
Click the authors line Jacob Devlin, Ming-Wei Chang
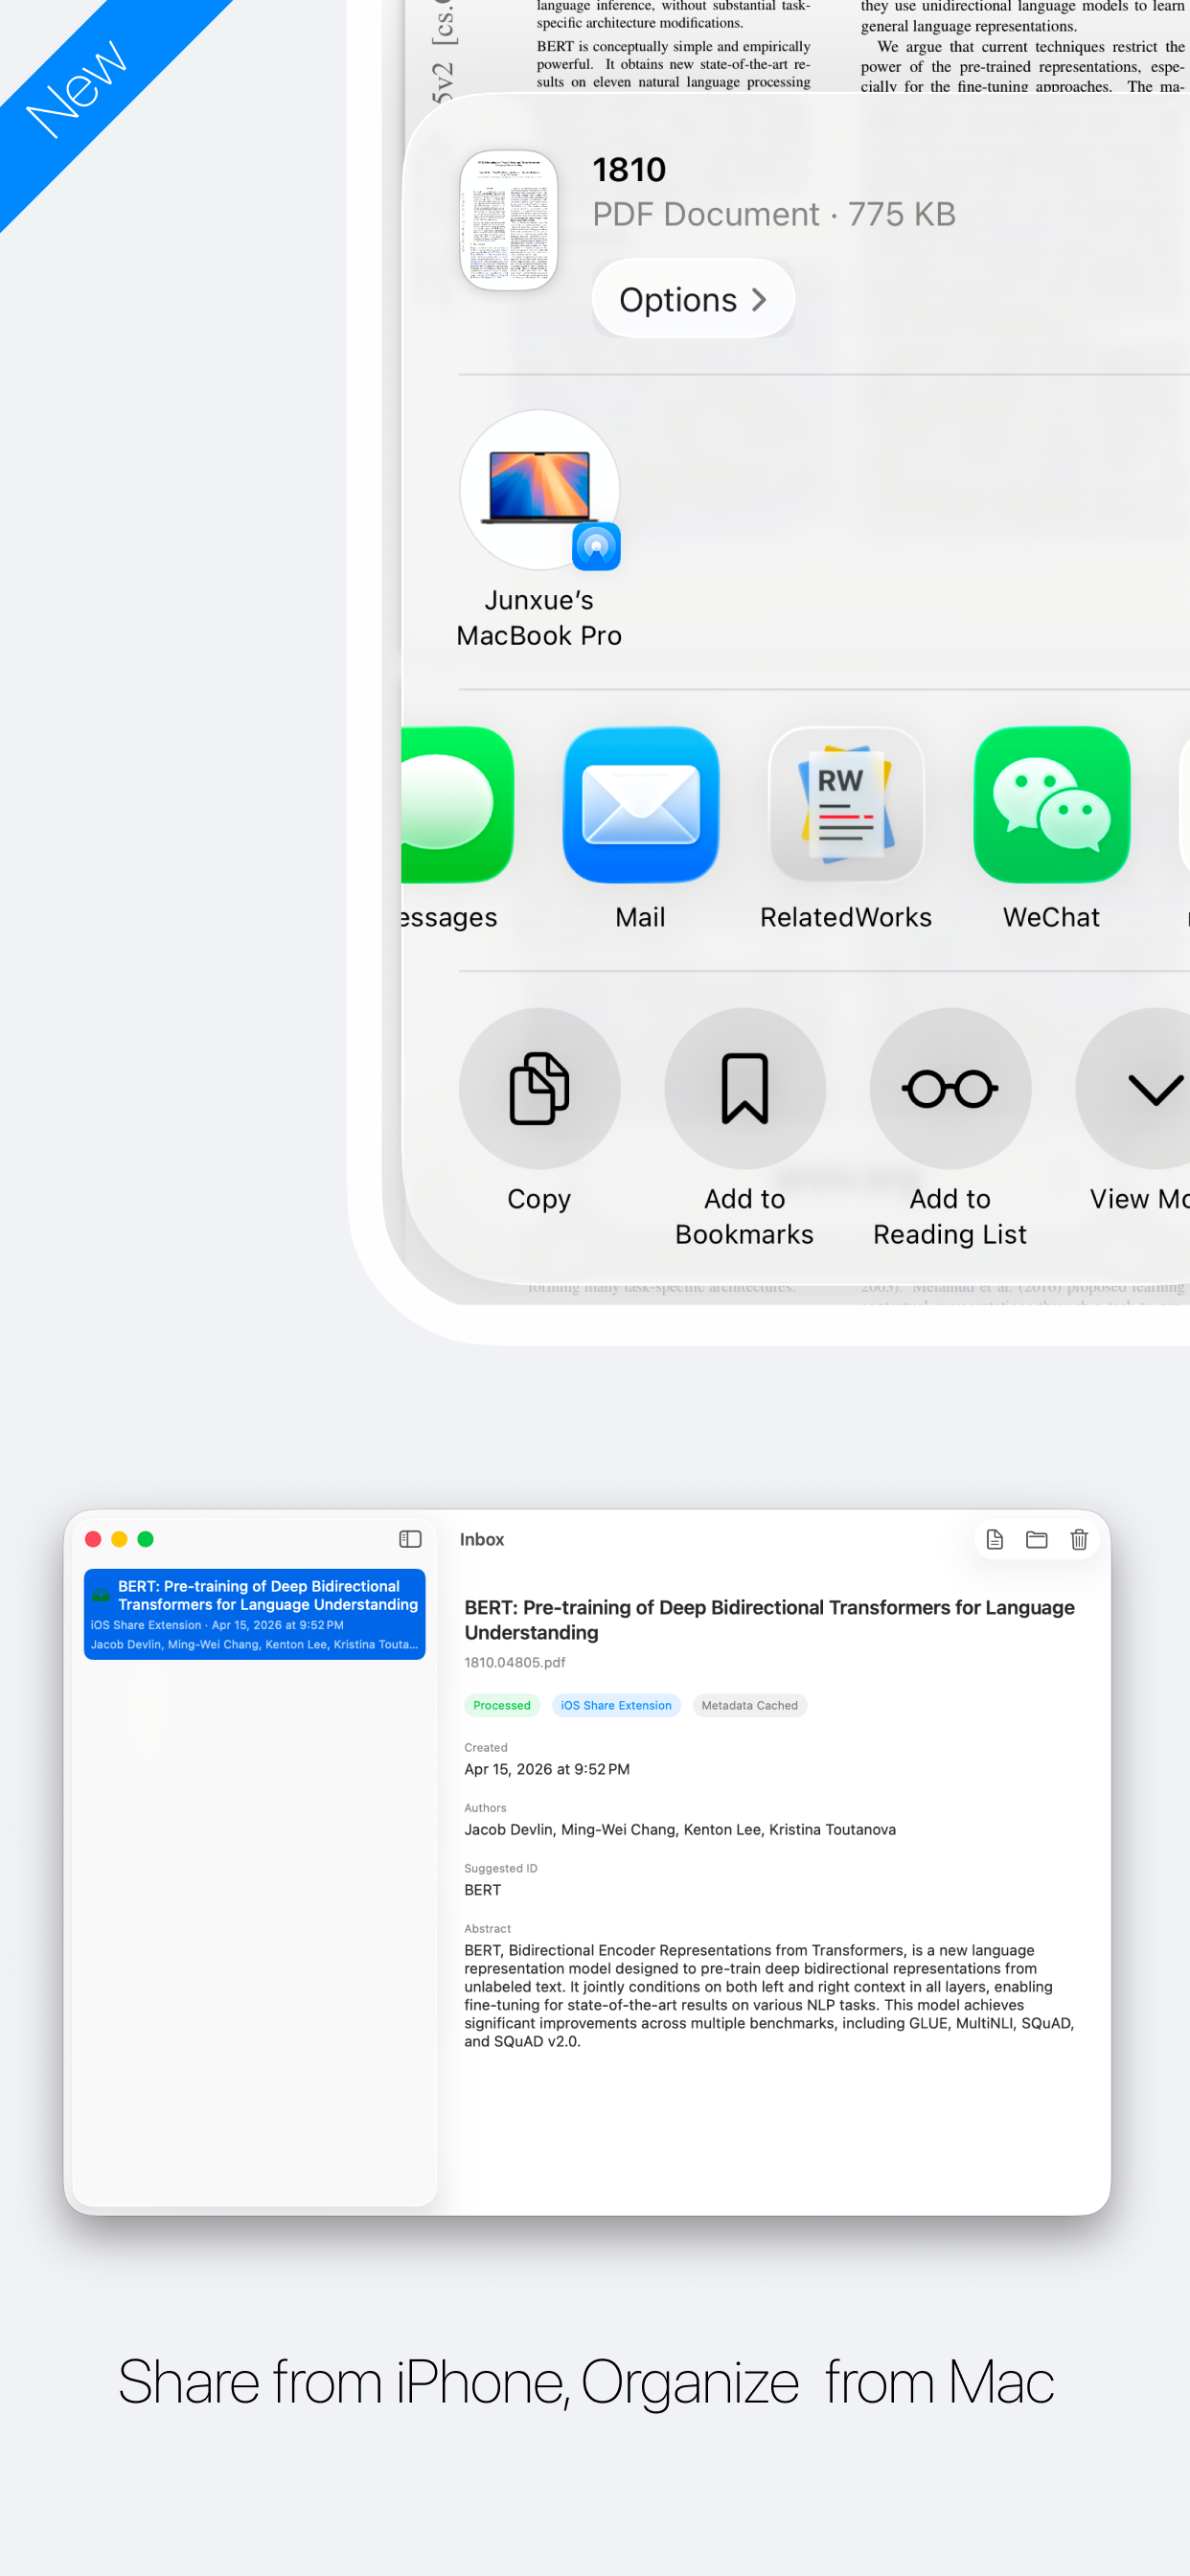coord(680,1829)
